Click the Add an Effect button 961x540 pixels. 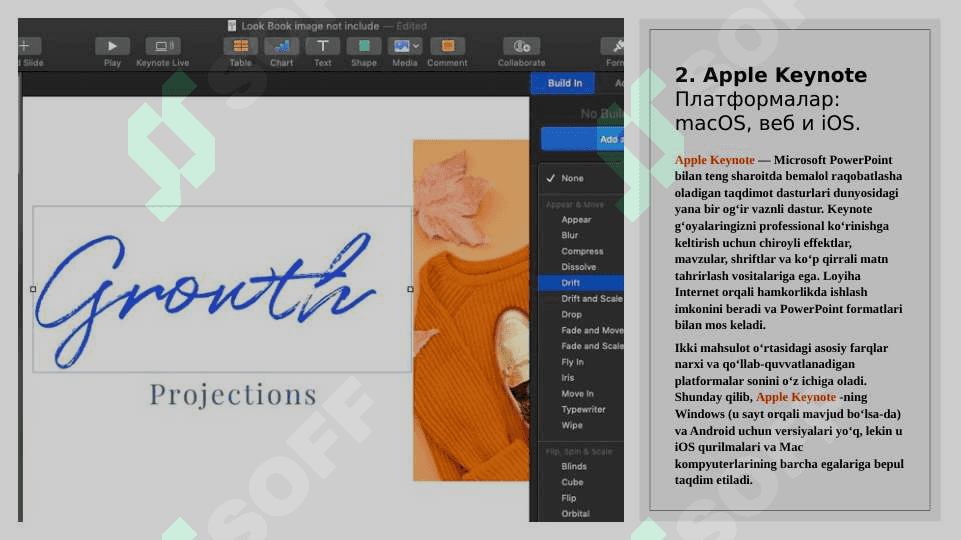point(582,139)
